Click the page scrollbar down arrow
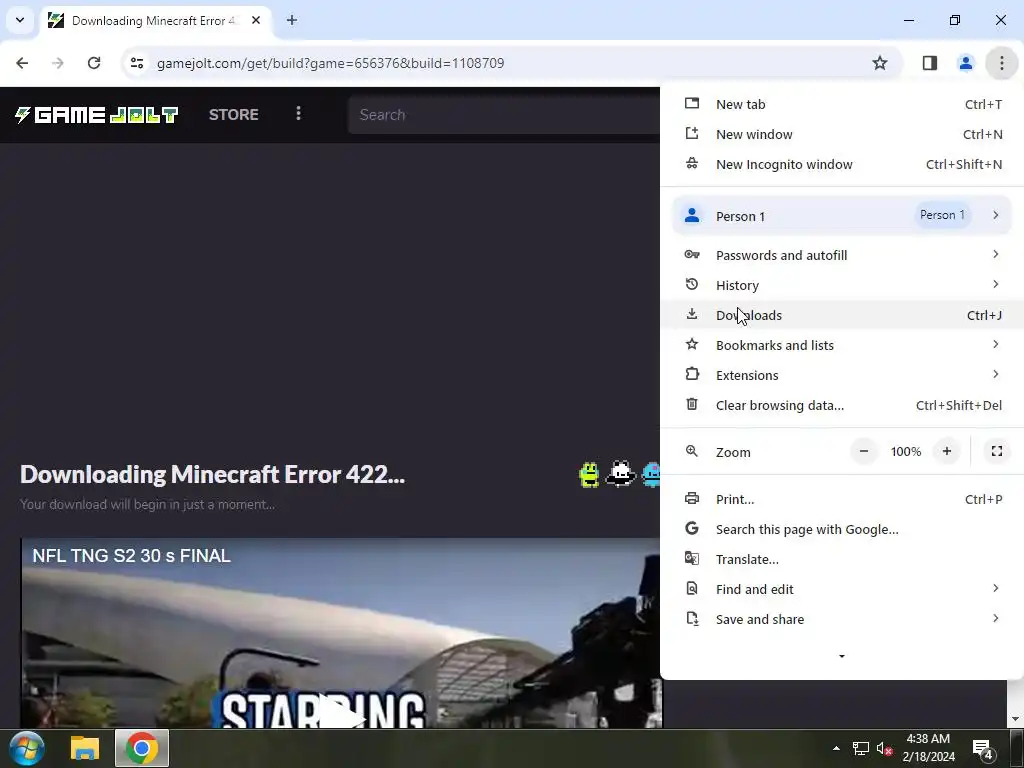 click(x=1016, y=720)
